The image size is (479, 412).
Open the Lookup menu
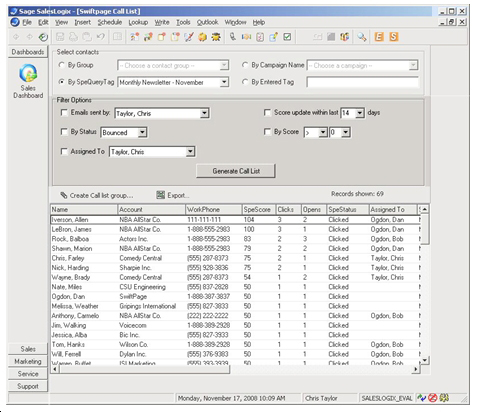point(138,22)
